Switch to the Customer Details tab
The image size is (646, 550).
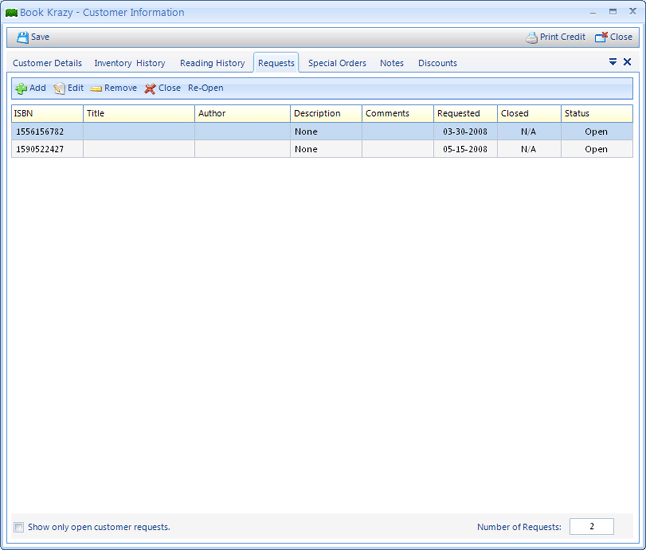(47, 63)
